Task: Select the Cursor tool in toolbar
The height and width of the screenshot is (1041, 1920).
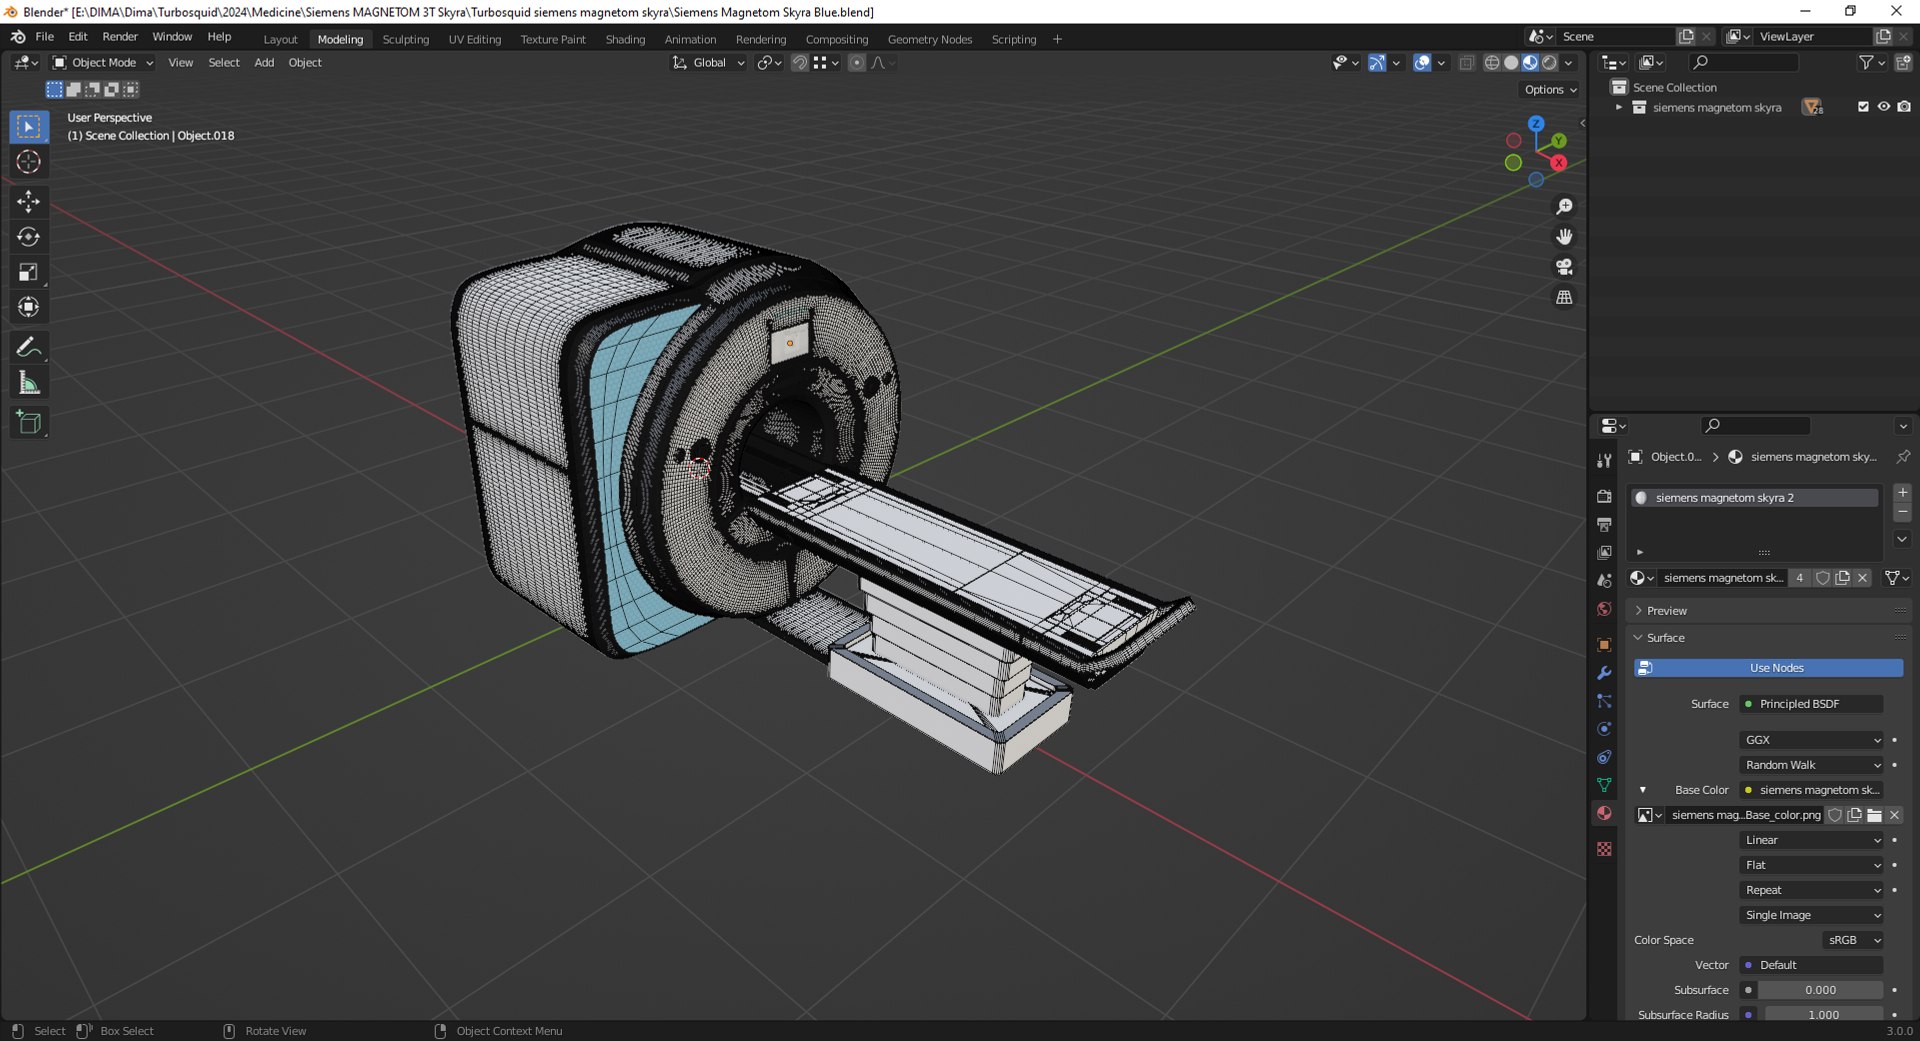Action: pos(28,162)
